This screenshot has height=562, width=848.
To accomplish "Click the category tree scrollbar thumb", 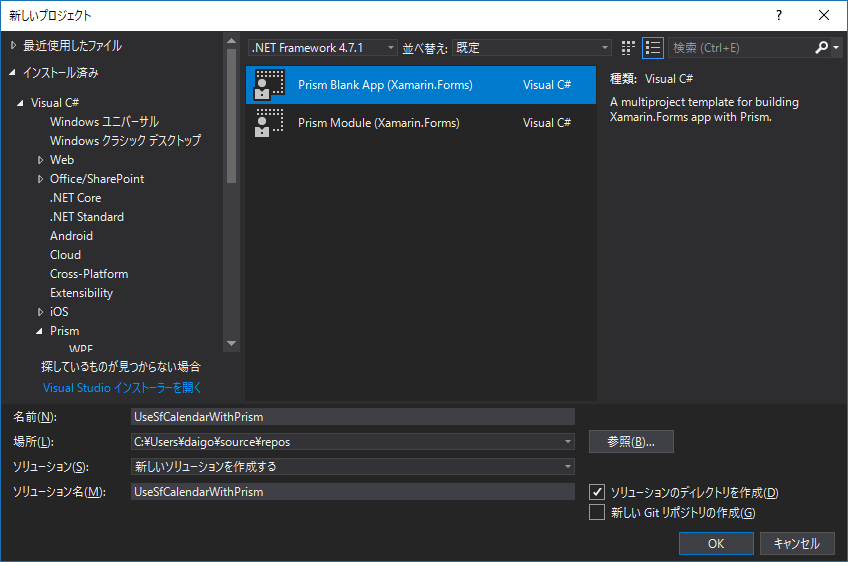I will [231, 116].
